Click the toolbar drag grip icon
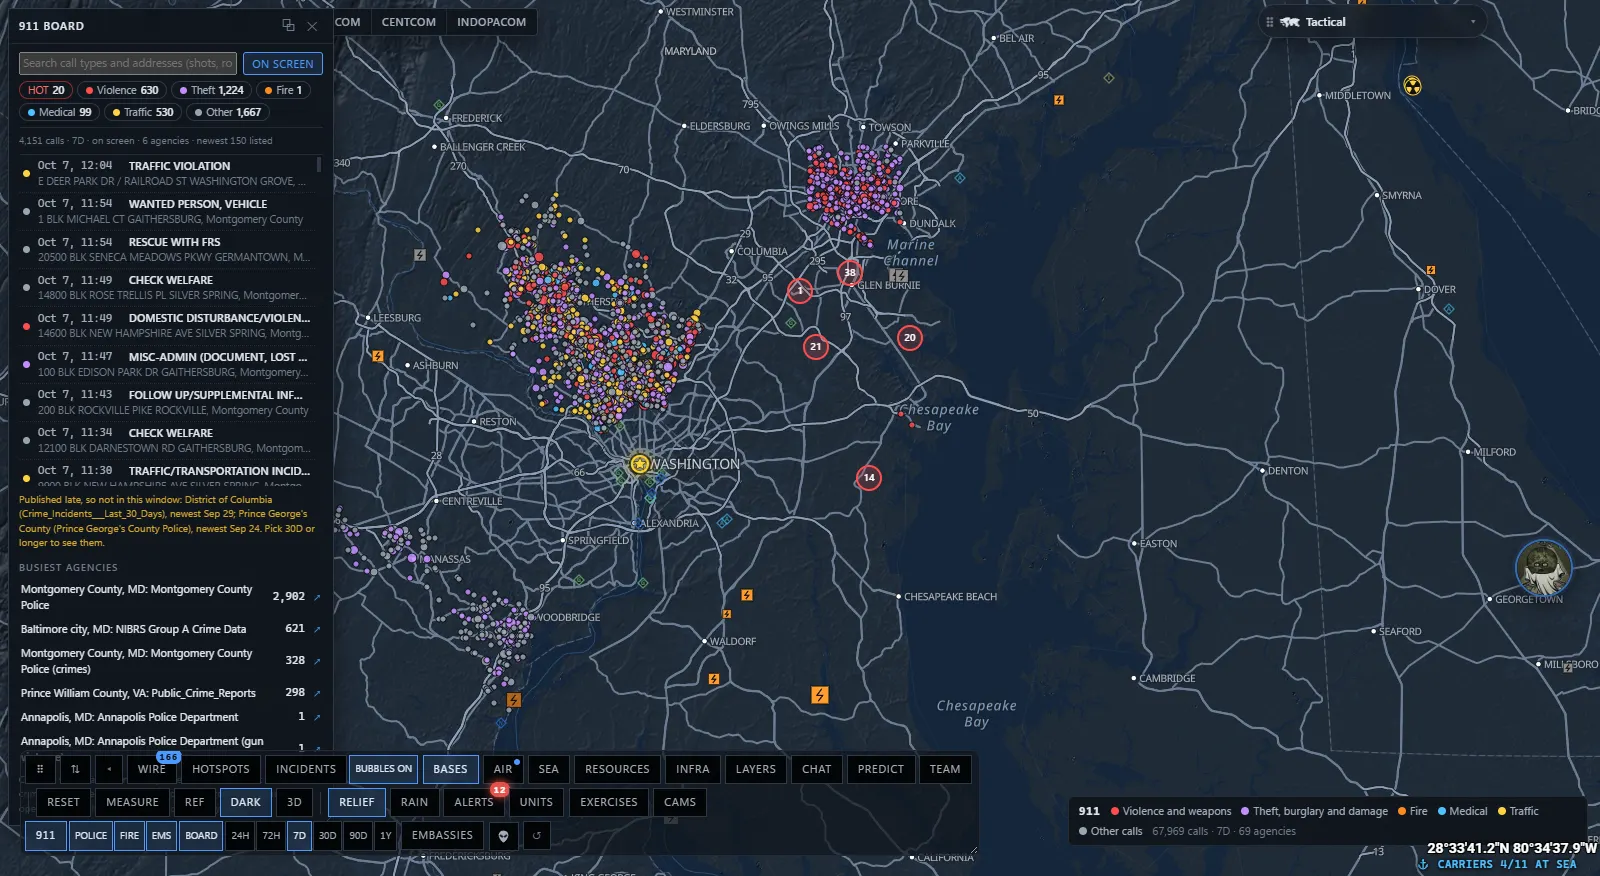 click(40, 769)
